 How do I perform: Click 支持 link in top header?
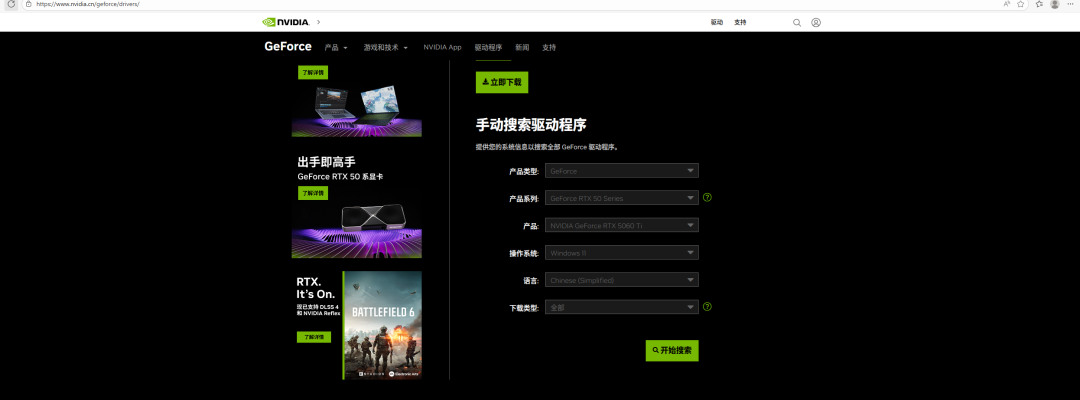740,23
